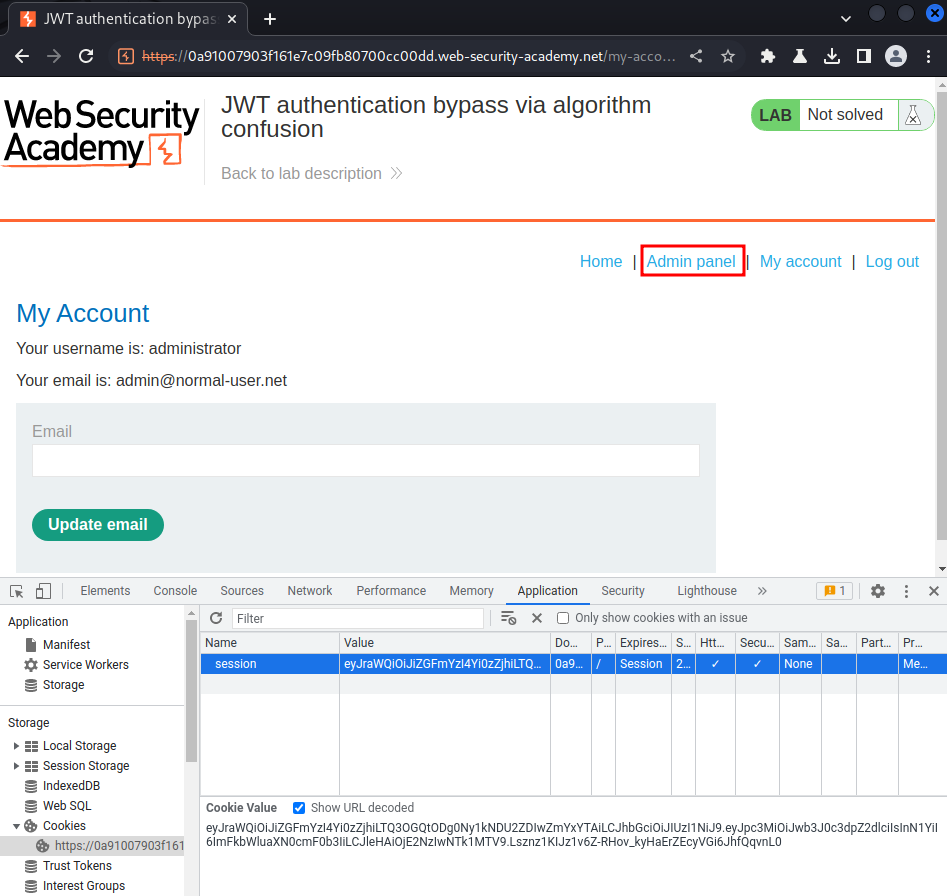This screenshot has height=896, width=947.
Task: Select IndexedDB in the Storage tree
Action: pos(71,786)
